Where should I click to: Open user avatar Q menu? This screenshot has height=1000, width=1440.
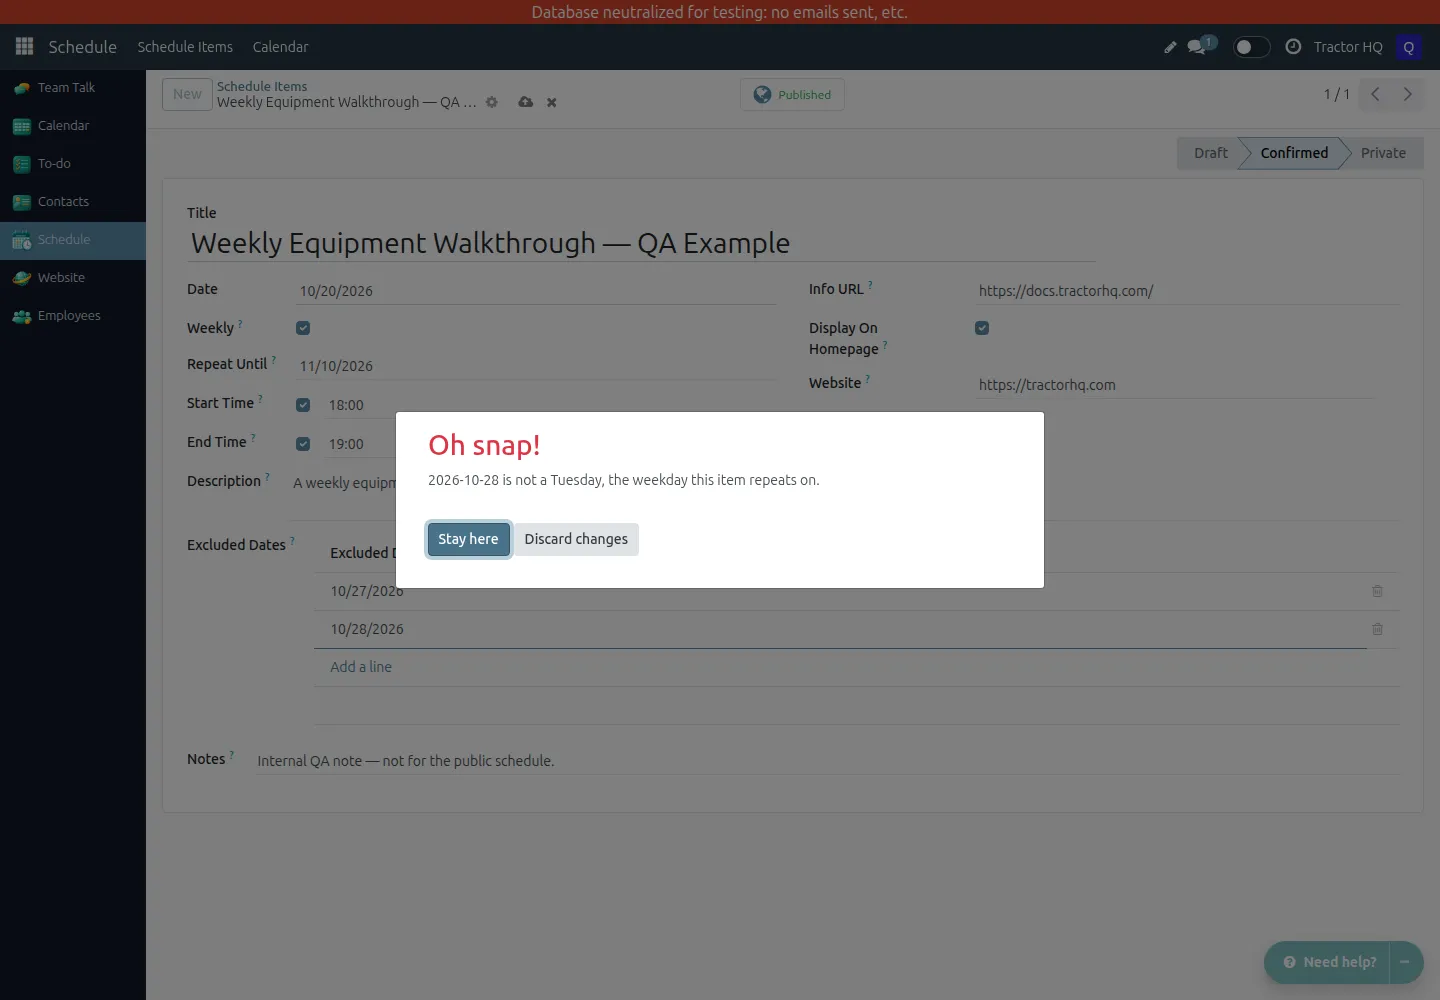[x=1409, y=47]
